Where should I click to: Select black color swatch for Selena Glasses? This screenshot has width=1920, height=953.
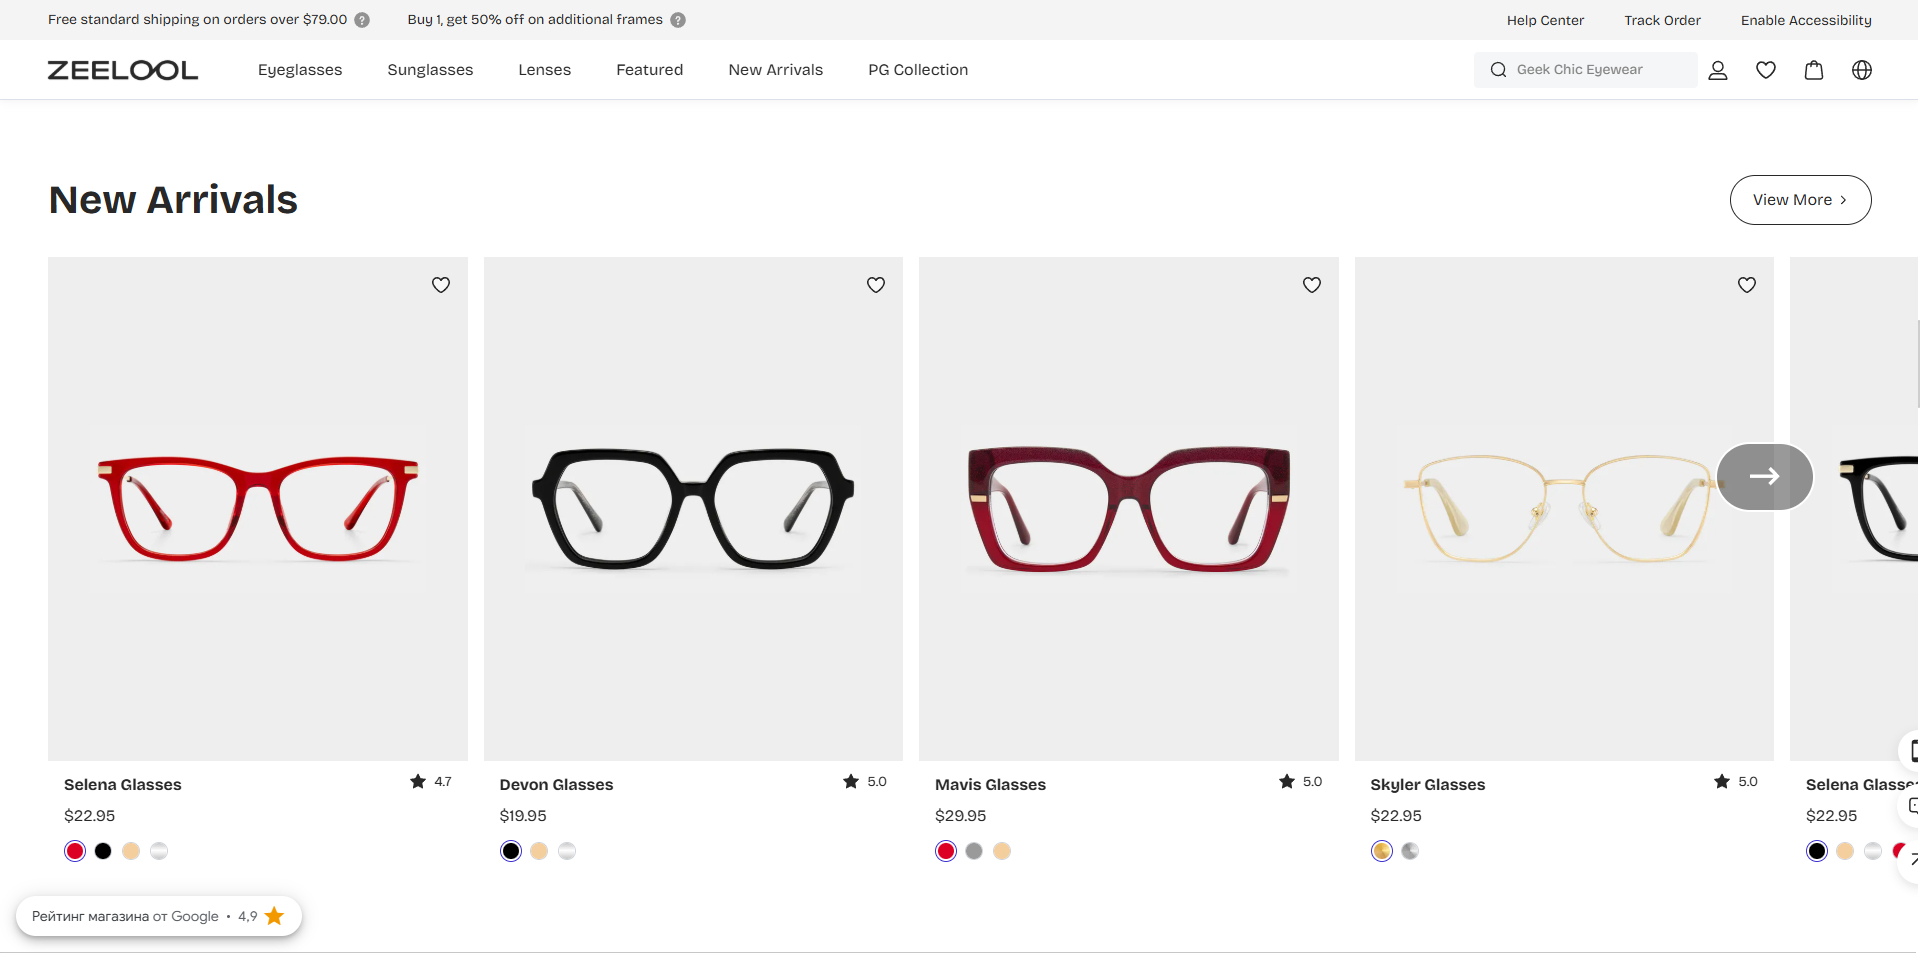point(103,851)
